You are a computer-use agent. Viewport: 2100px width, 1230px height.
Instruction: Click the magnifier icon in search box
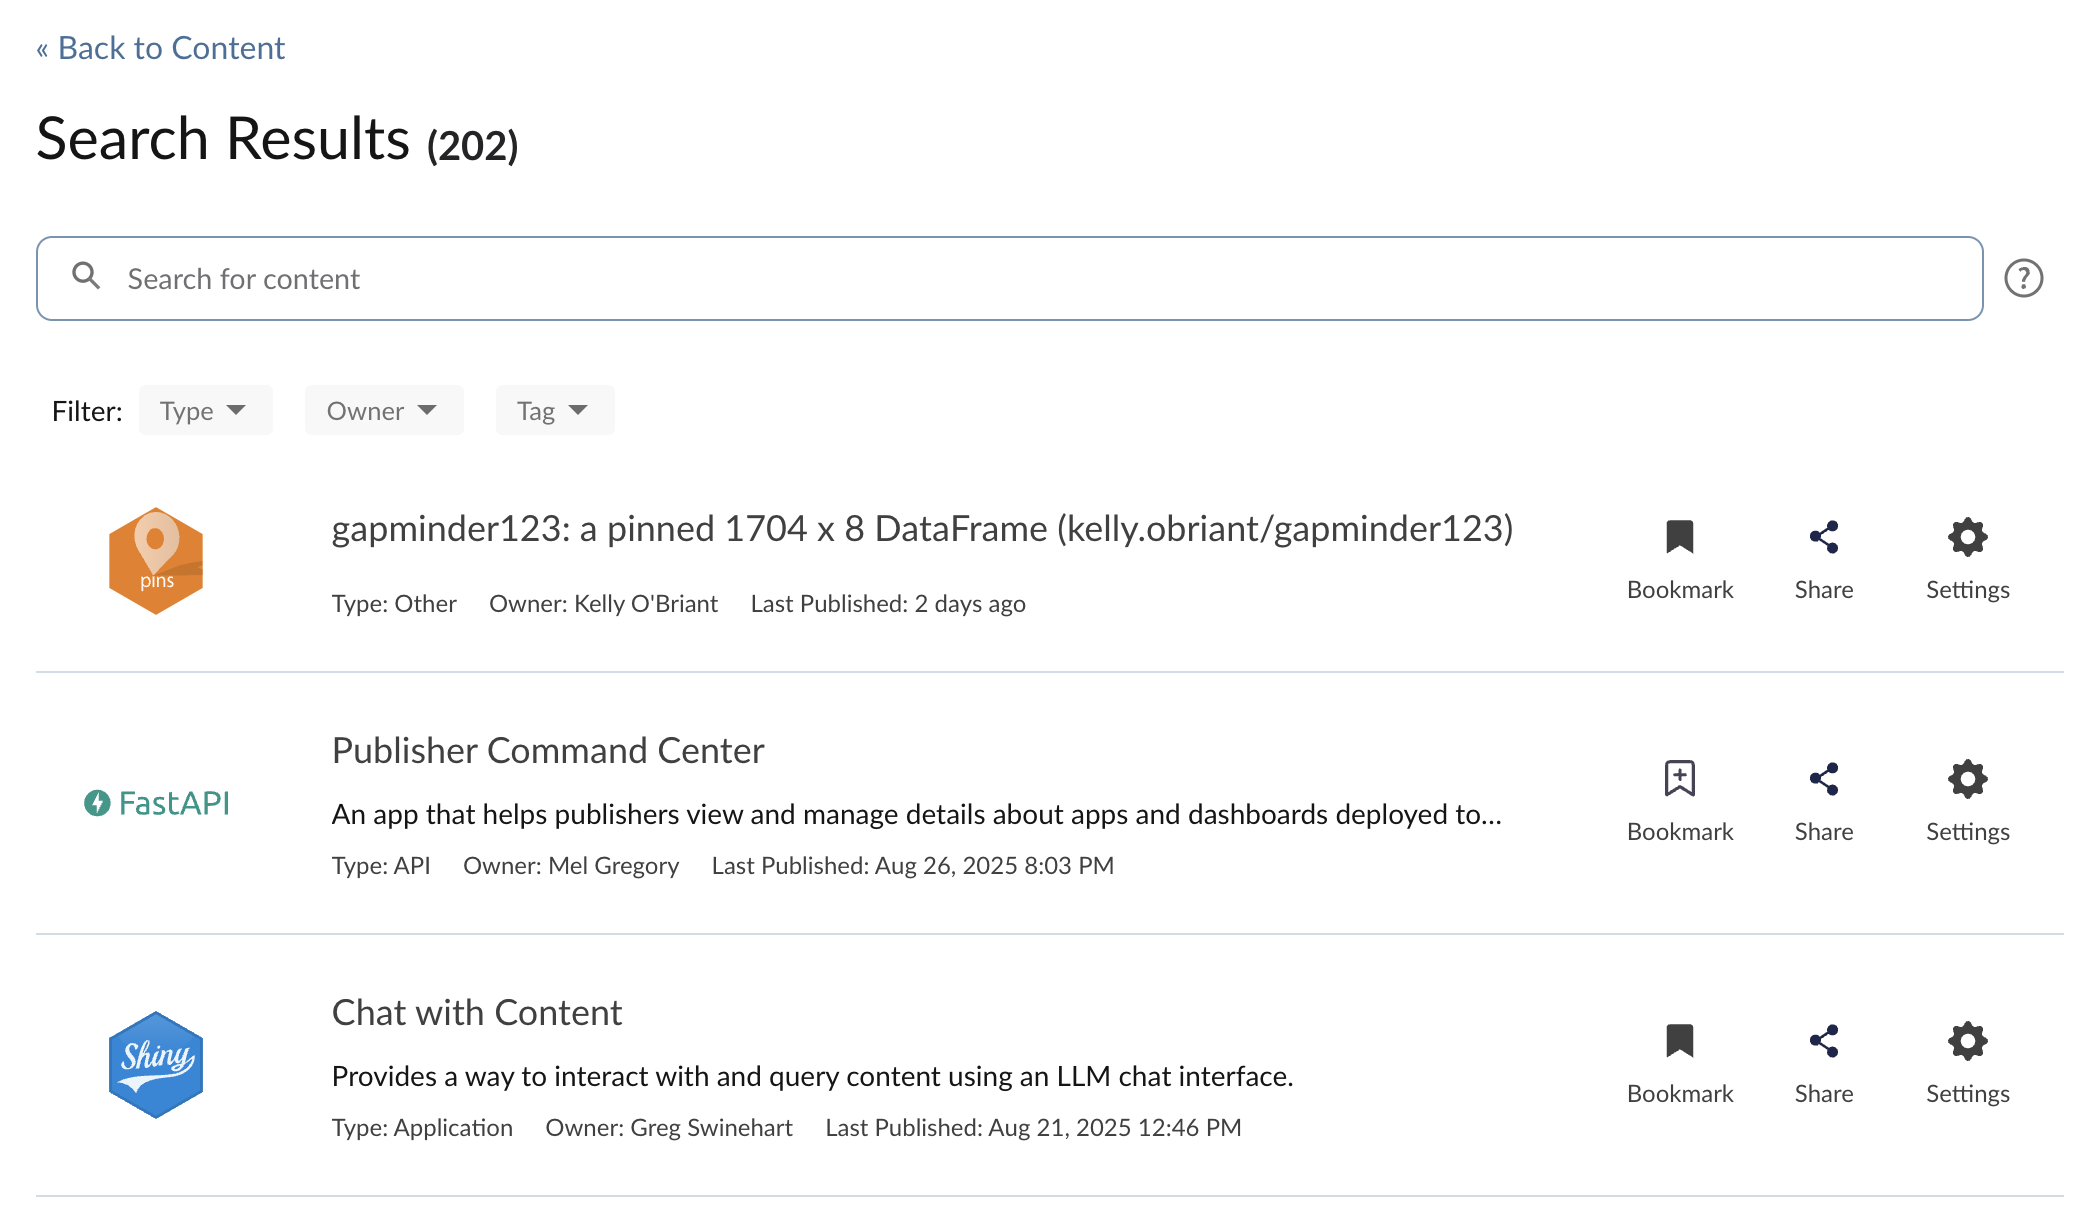coord(87,276)
